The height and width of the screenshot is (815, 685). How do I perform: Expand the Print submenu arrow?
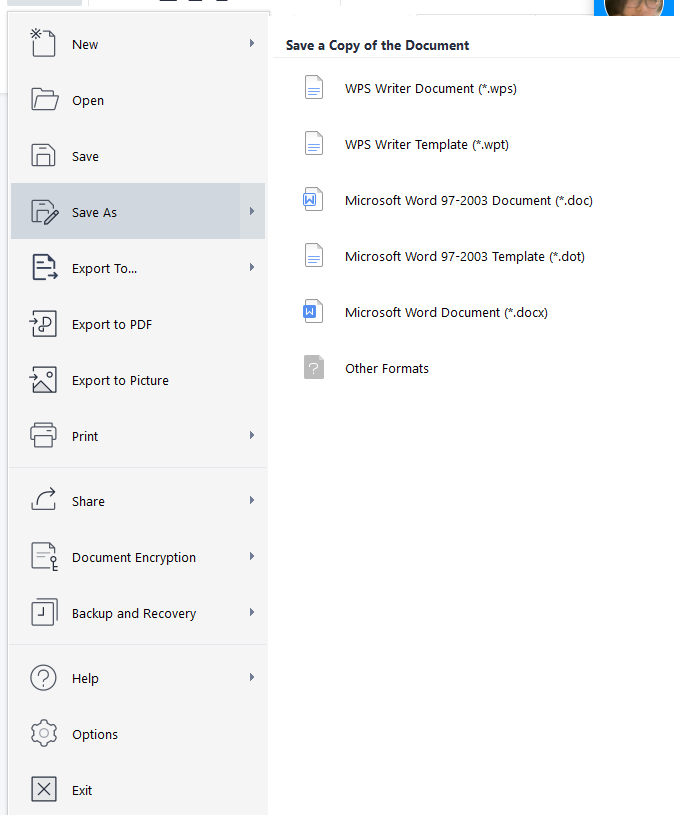point(252,436)
